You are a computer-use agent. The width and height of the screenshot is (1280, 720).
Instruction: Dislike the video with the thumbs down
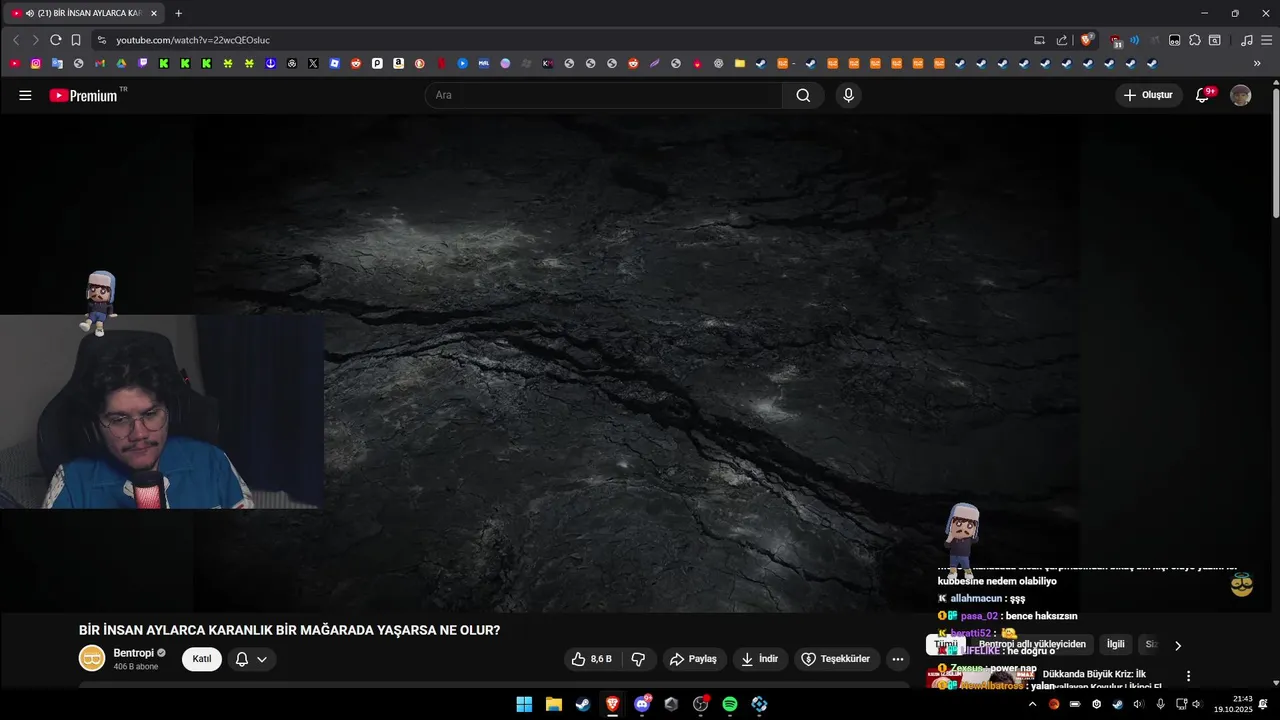point(638,659)
